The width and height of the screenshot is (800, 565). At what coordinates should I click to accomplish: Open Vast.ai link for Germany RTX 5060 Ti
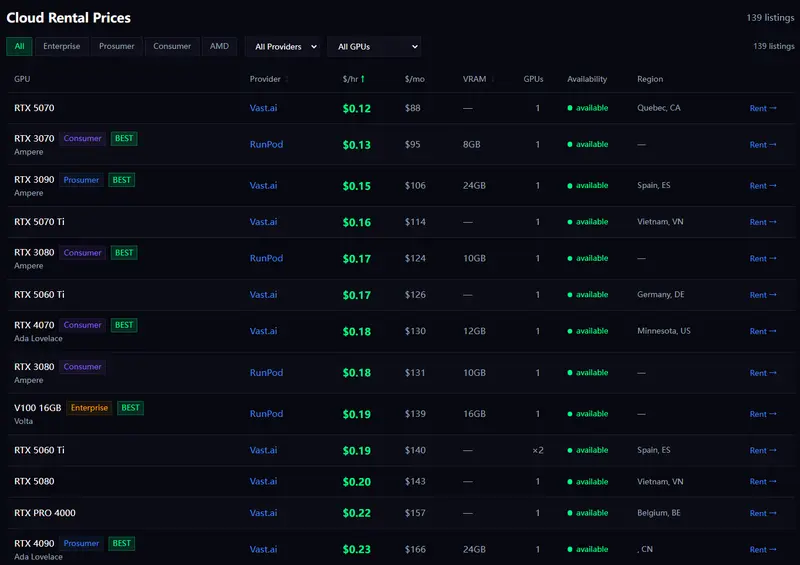pyautogui.click(x=263, y=294)
